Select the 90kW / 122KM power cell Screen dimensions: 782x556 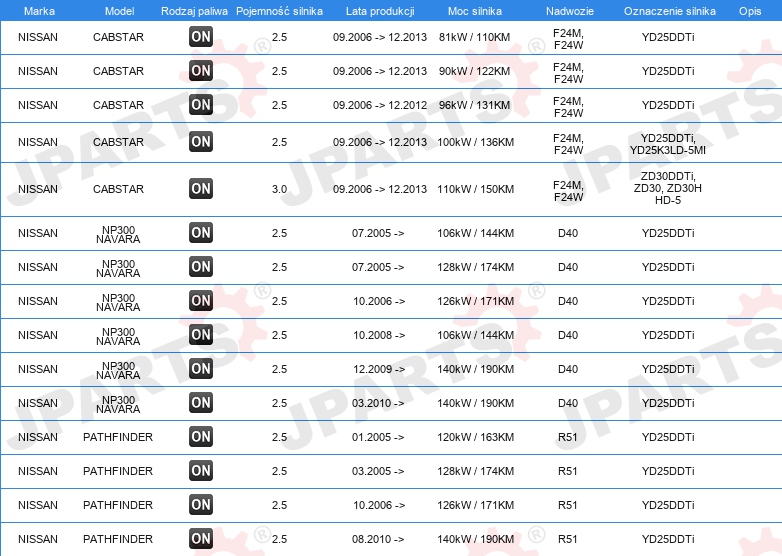click(x=474, y=71)
